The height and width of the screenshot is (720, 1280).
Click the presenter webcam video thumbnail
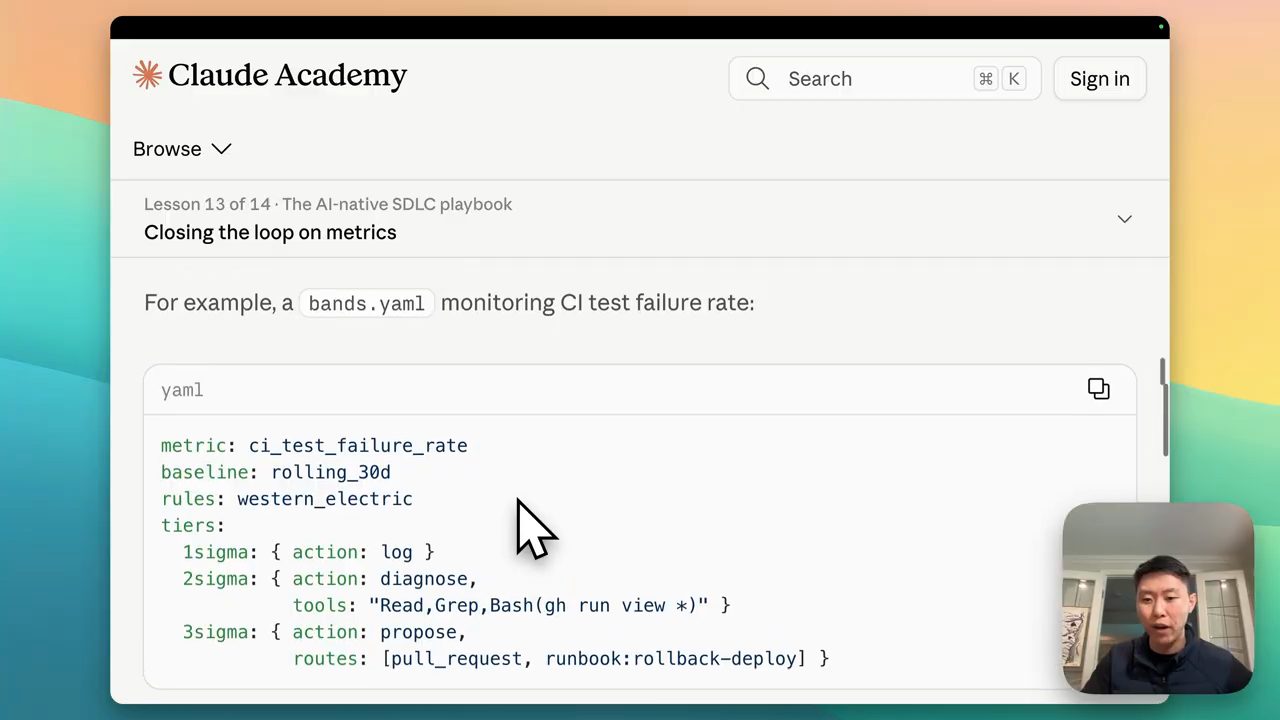coord(1158,598)
